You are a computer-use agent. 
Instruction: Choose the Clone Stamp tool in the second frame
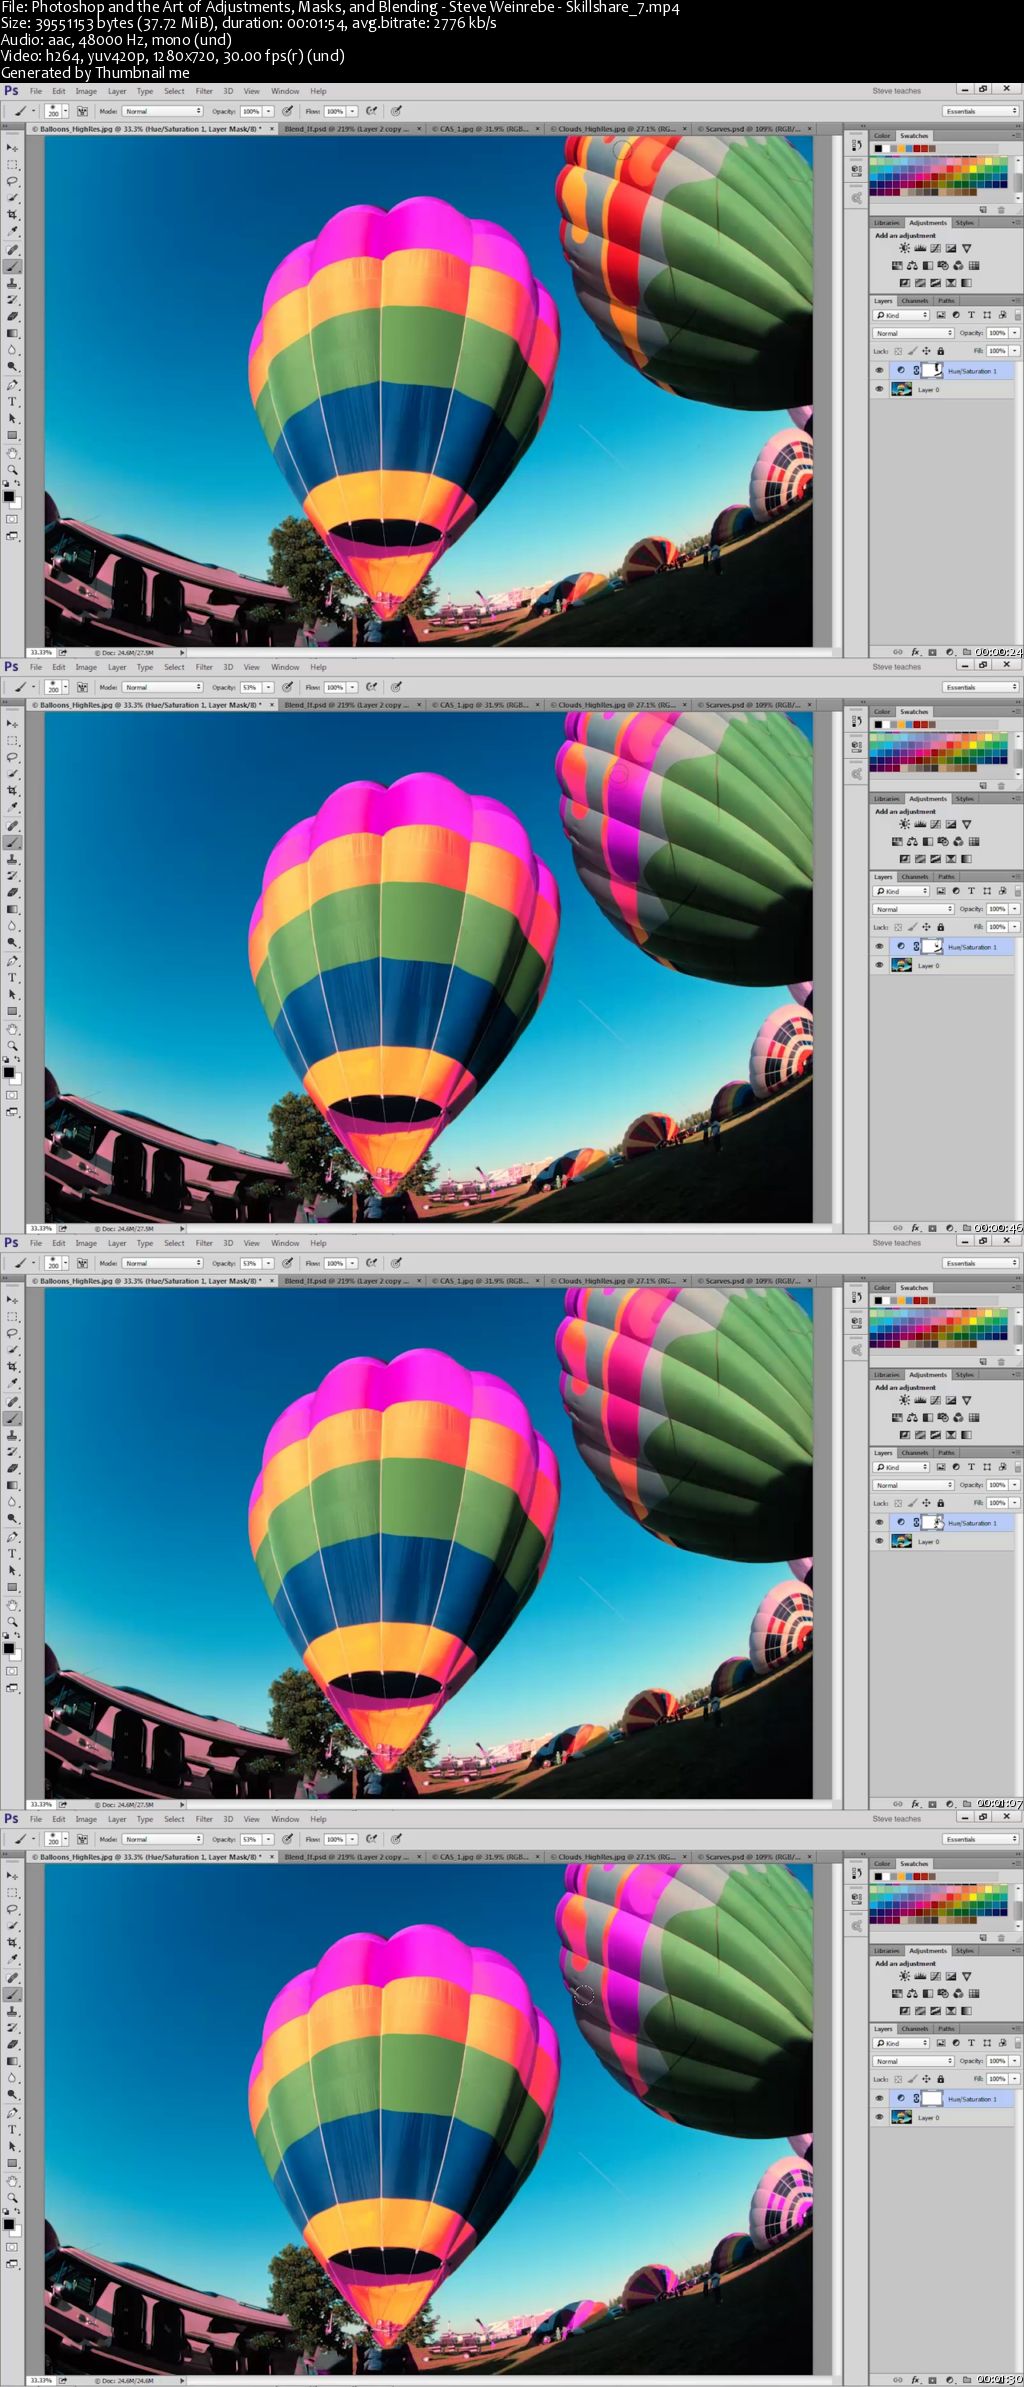(13, 860)
